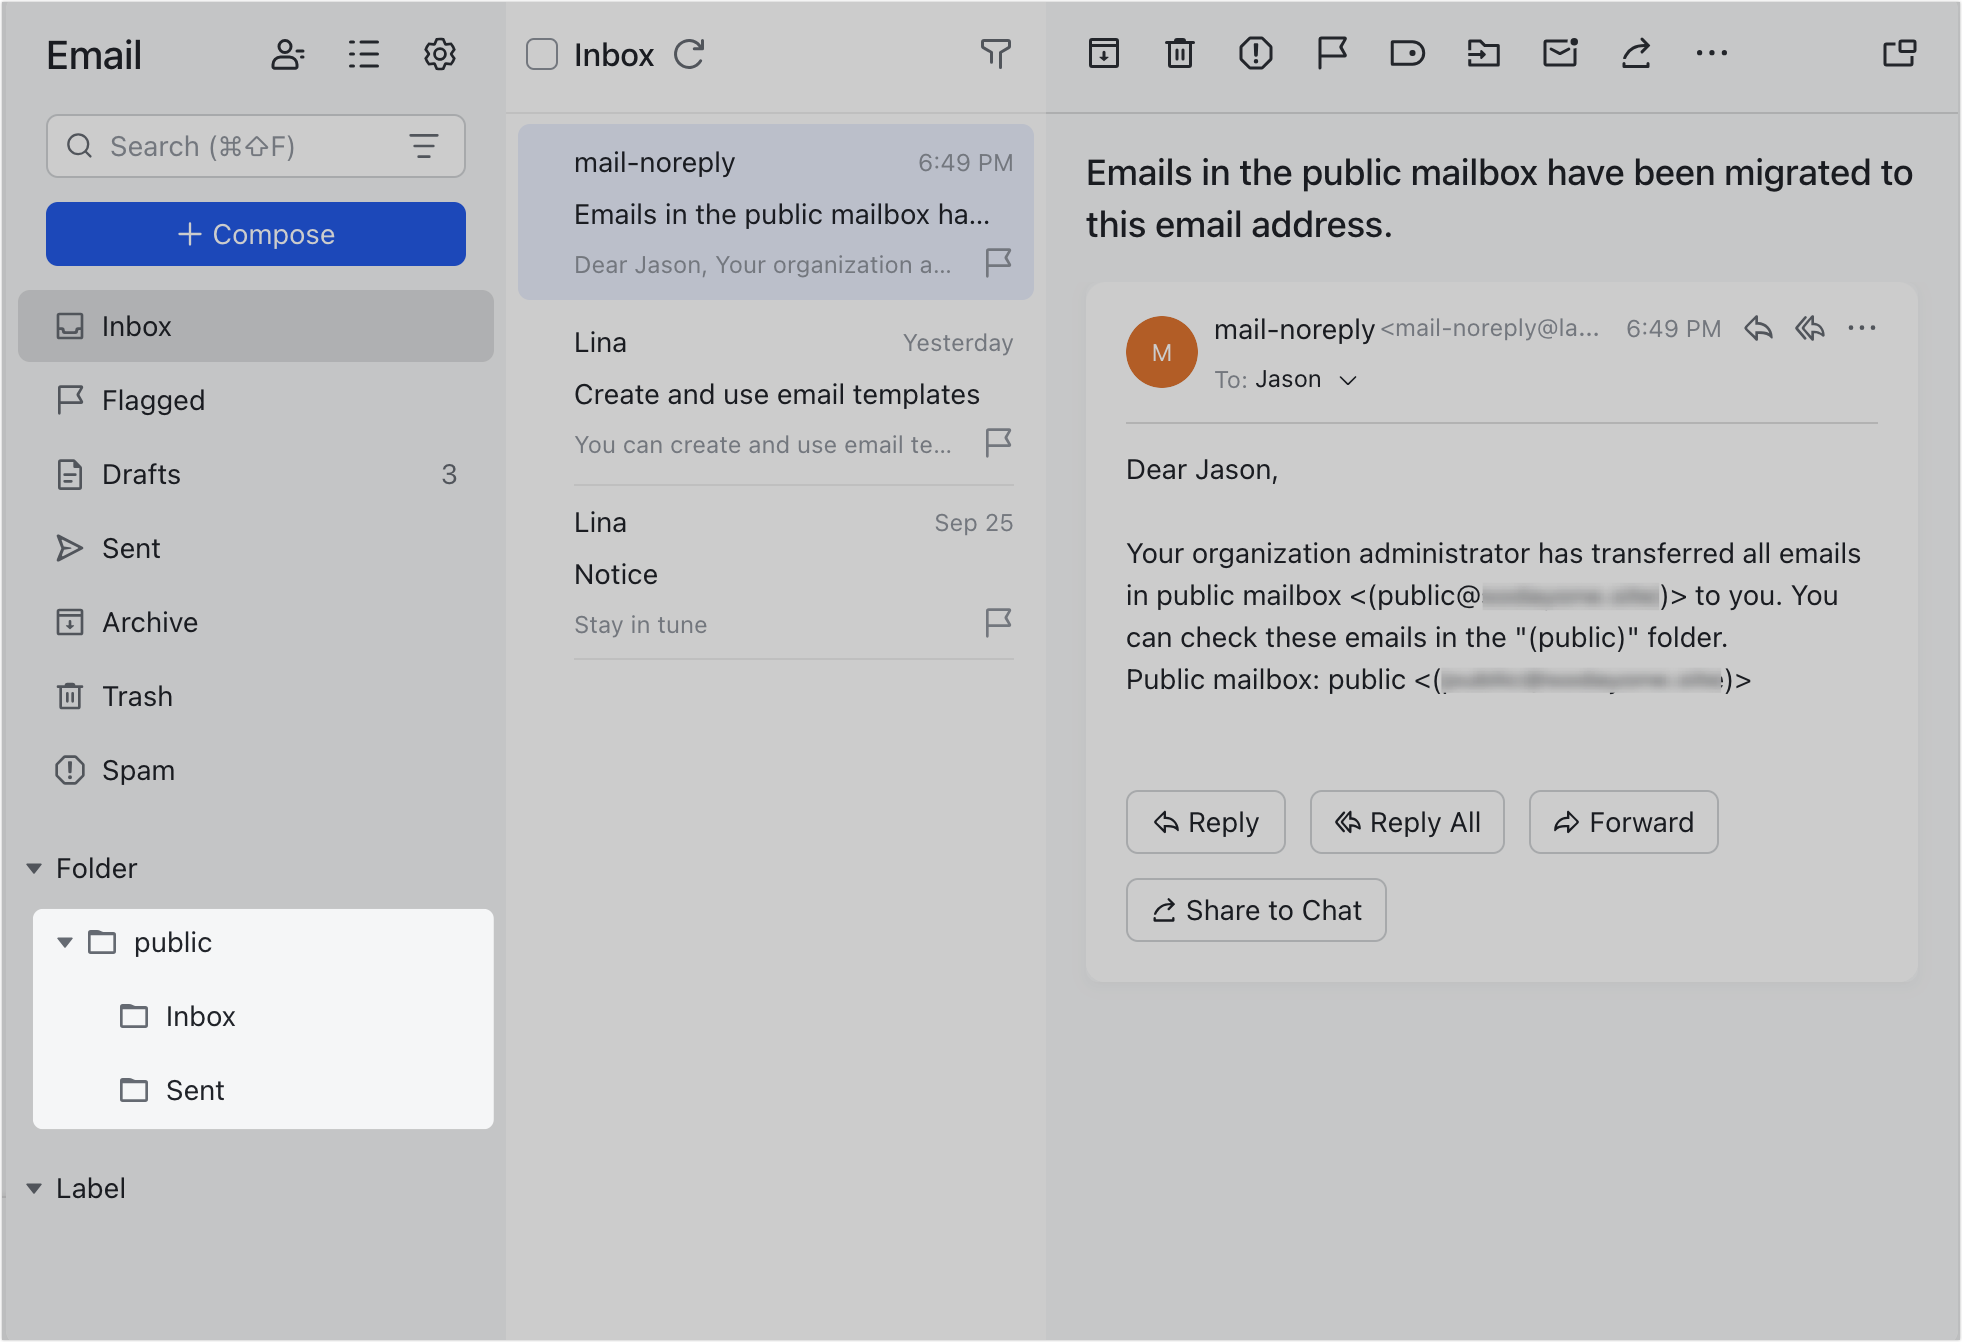
Task: Flag the message using the toolbar flag icon
Action: [1332, 54]
